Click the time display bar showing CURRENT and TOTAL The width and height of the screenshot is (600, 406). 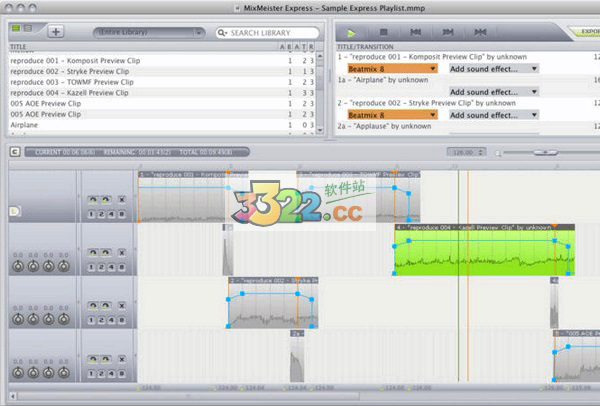(x=137, y=152)
